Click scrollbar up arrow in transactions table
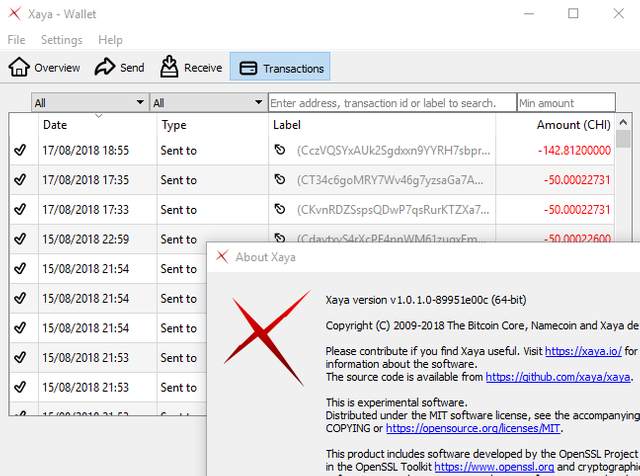 click(623, 122)
